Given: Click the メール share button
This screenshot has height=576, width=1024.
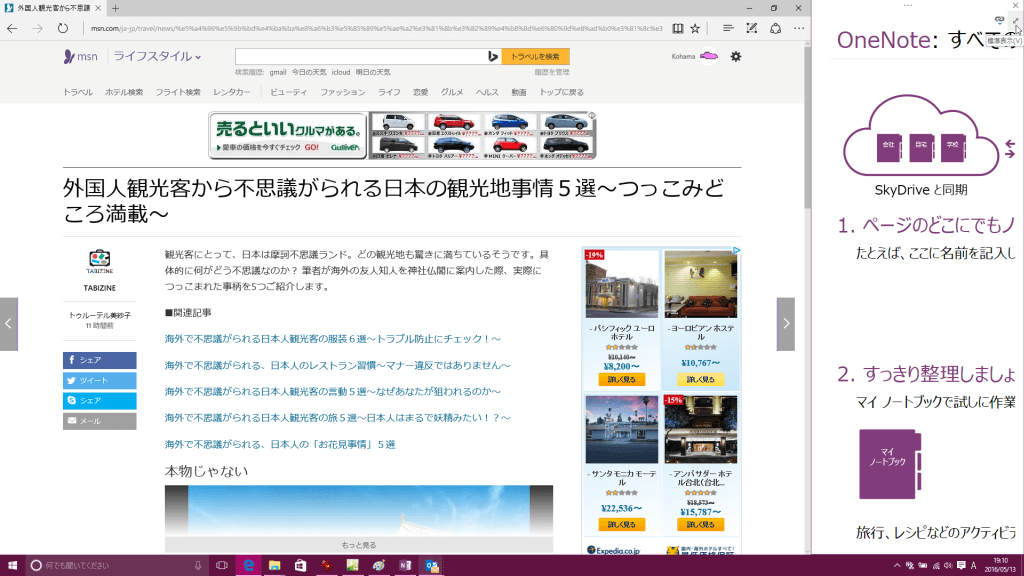Looking at the screenshot, I should 99,421.
